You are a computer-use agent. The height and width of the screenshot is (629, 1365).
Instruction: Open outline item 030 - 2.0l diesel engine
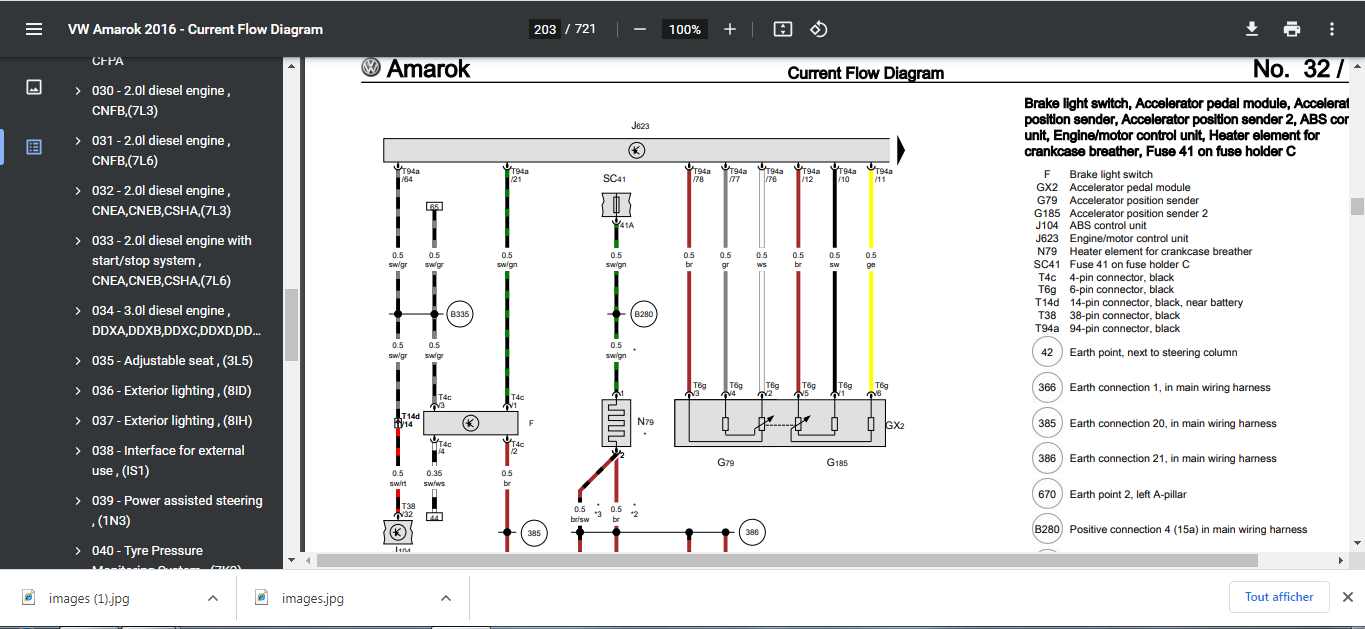[161, 101]
